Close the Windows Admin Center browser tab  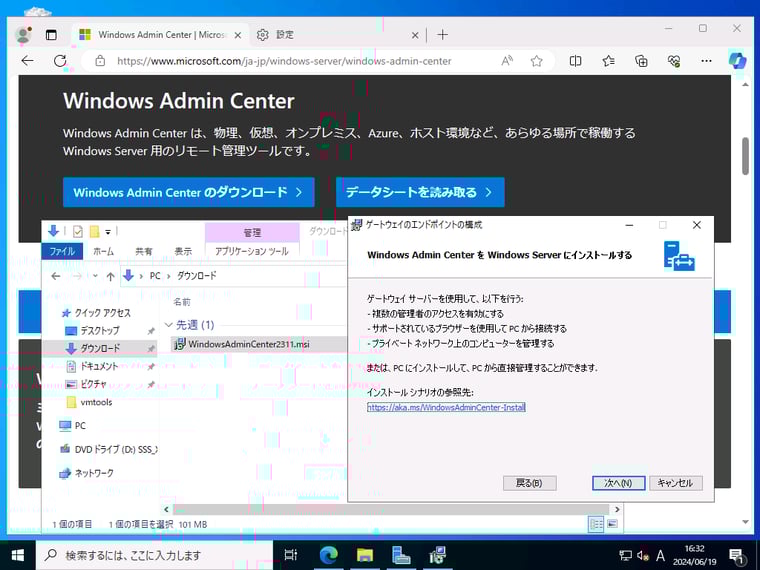238,35
